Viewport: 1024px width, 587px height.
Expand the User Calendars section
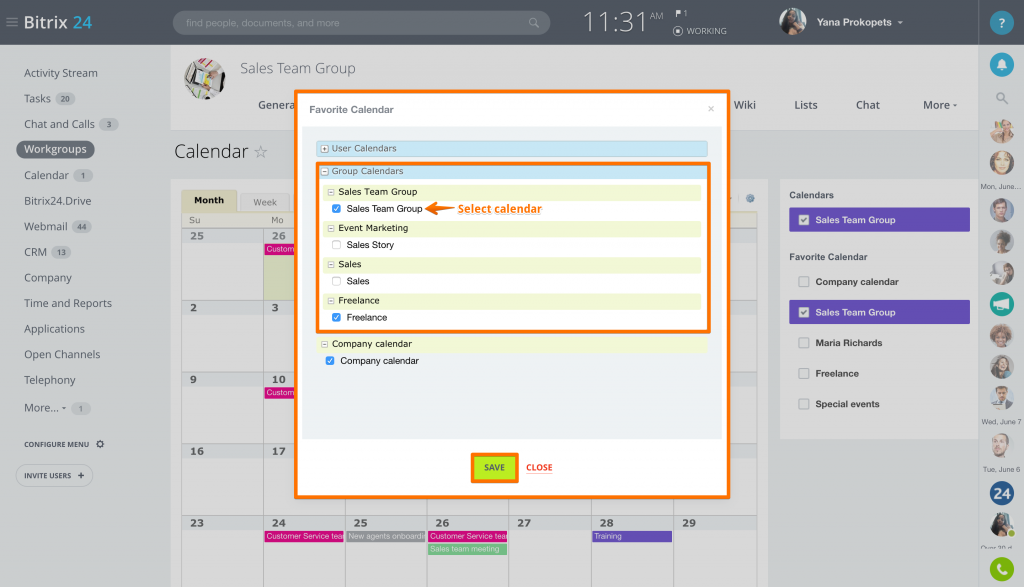point(325,149)
